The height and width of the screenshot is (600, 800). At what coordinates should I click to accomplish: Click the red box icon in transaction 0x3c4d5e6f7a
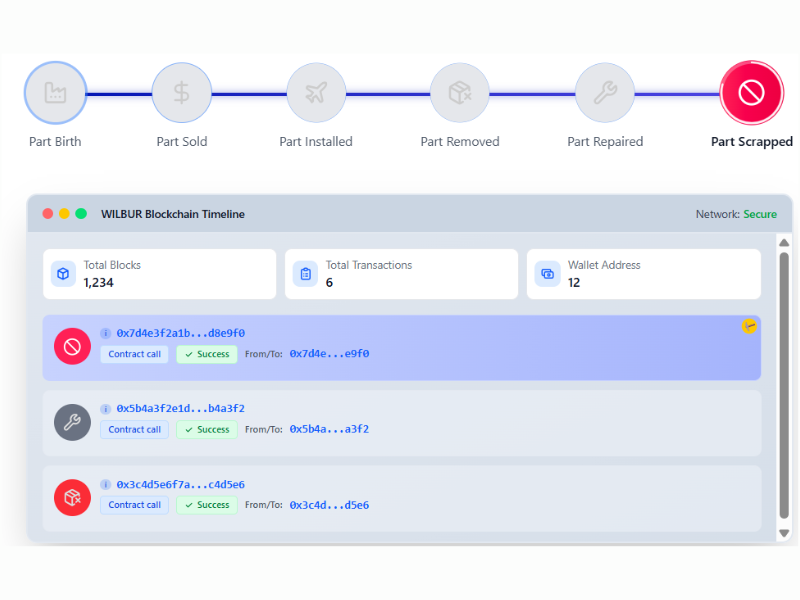click(72, 497)
